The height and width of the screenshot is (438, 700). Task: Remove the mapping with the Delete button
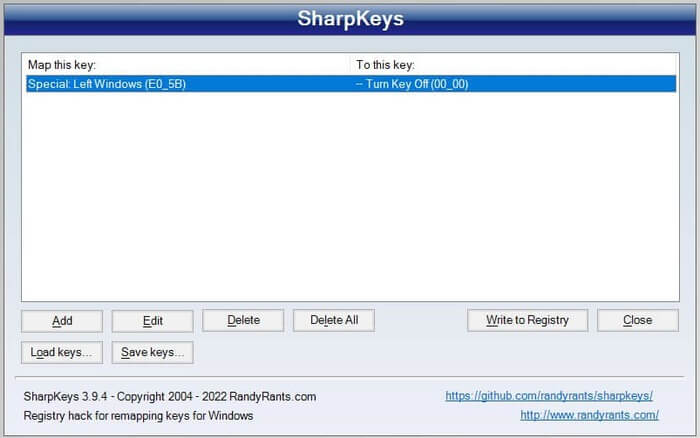pyautogui.click(x=243, y=320)
